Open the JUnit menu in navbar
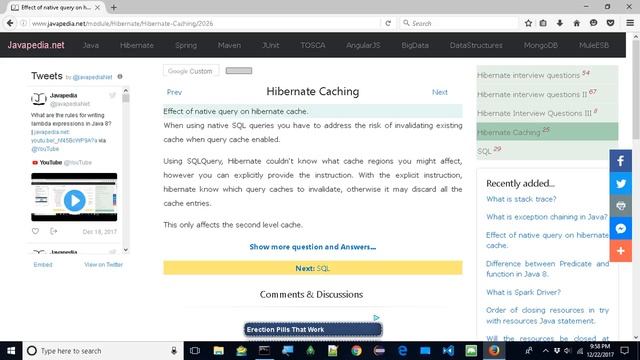Image resolution: width=640 pixels, height=360 pixels. [271, 45]
